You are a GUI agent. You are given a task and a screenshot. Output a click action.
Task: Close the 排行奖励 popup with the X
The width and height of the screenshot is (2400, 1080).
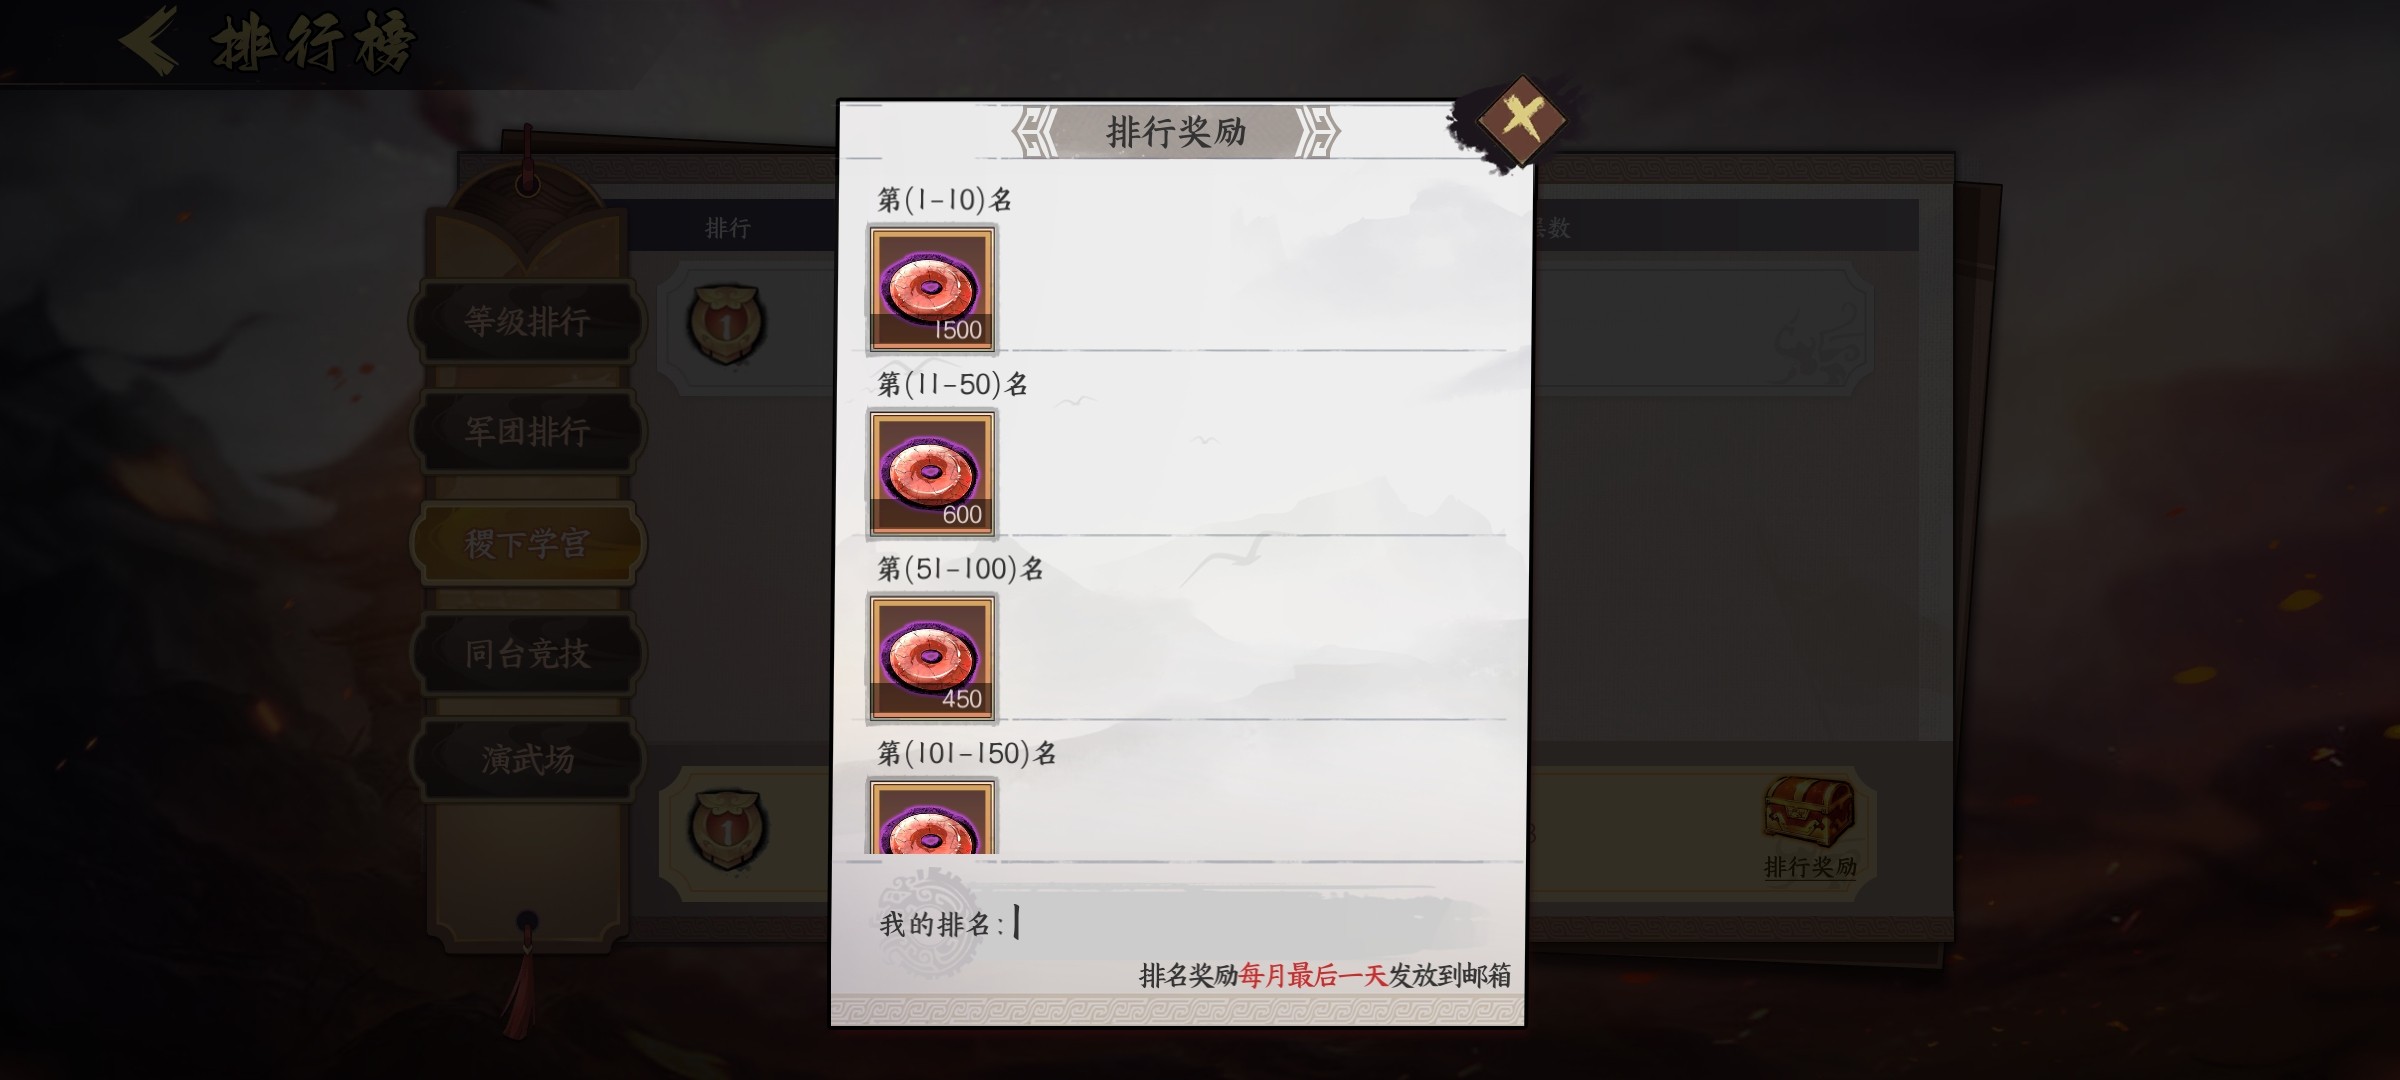1521,119
